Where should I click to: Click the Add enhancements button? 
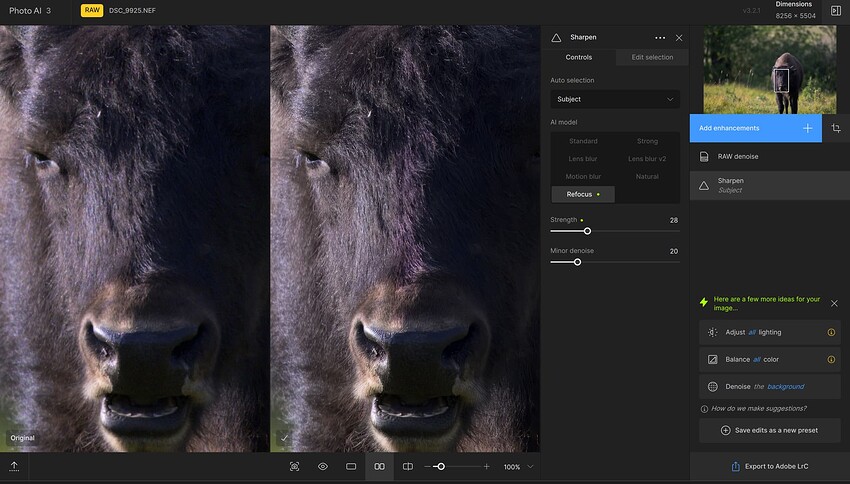pyautogui.click(x=756, y=128)
